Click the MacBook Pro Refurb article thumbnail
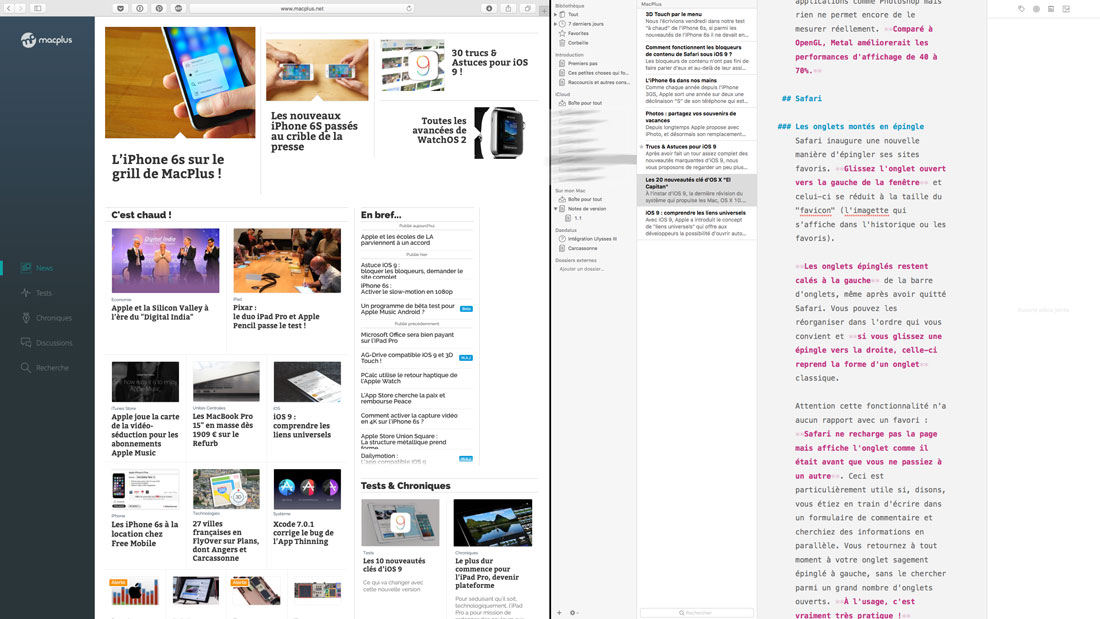 click(x=226, y=381)
